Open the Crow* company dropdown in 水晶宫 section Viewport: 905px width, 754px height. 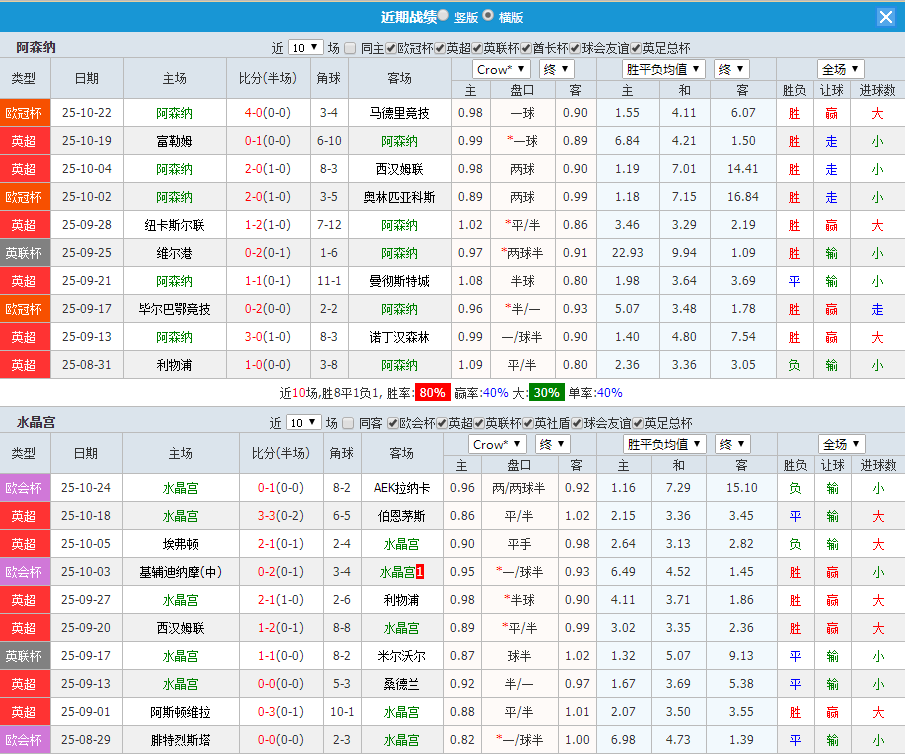pos(497,443)
